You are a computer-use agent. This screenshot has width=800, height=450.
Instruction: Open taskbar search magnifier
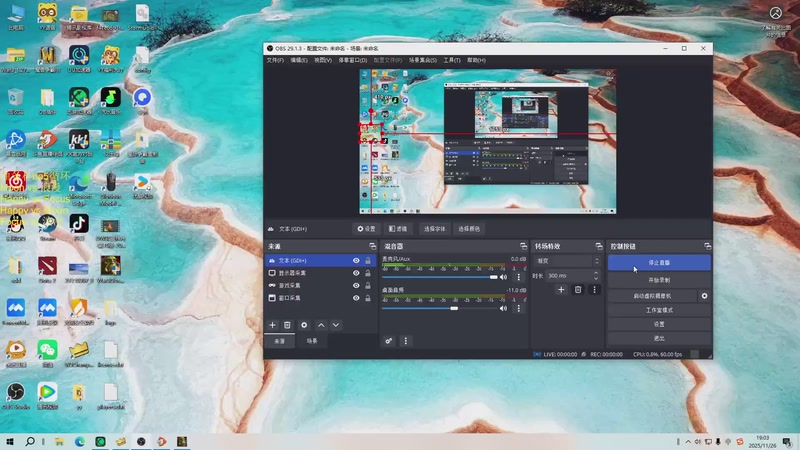(30, 441)
